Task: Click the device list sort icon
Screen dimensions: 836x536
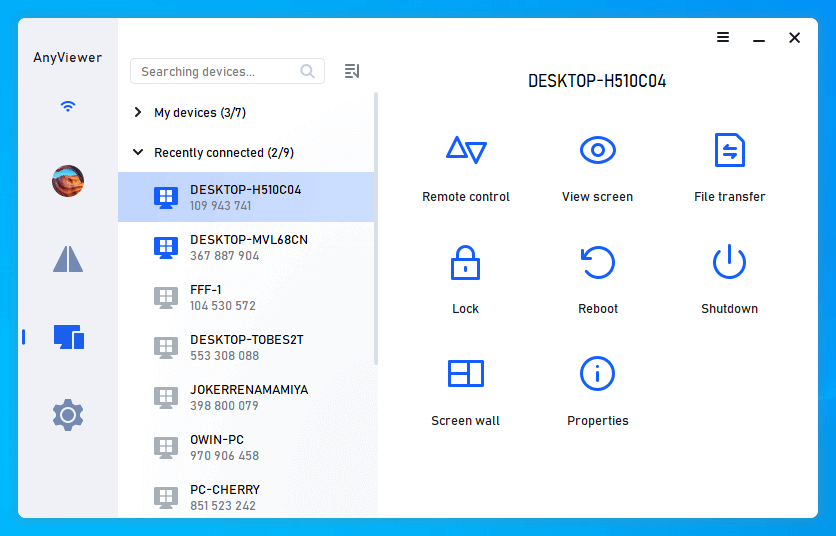Action: 352,71
